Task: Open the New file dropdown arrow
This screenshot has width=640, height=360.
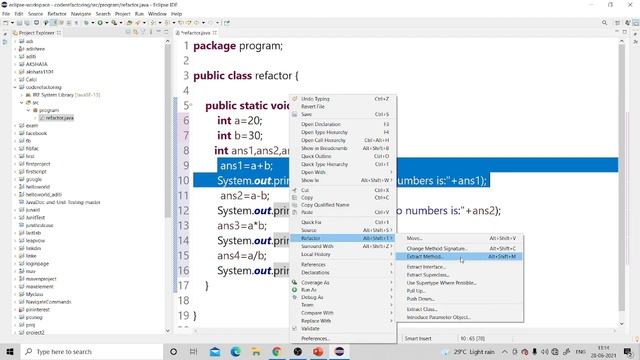Action: pyautogui.click(x=12, y=23)
